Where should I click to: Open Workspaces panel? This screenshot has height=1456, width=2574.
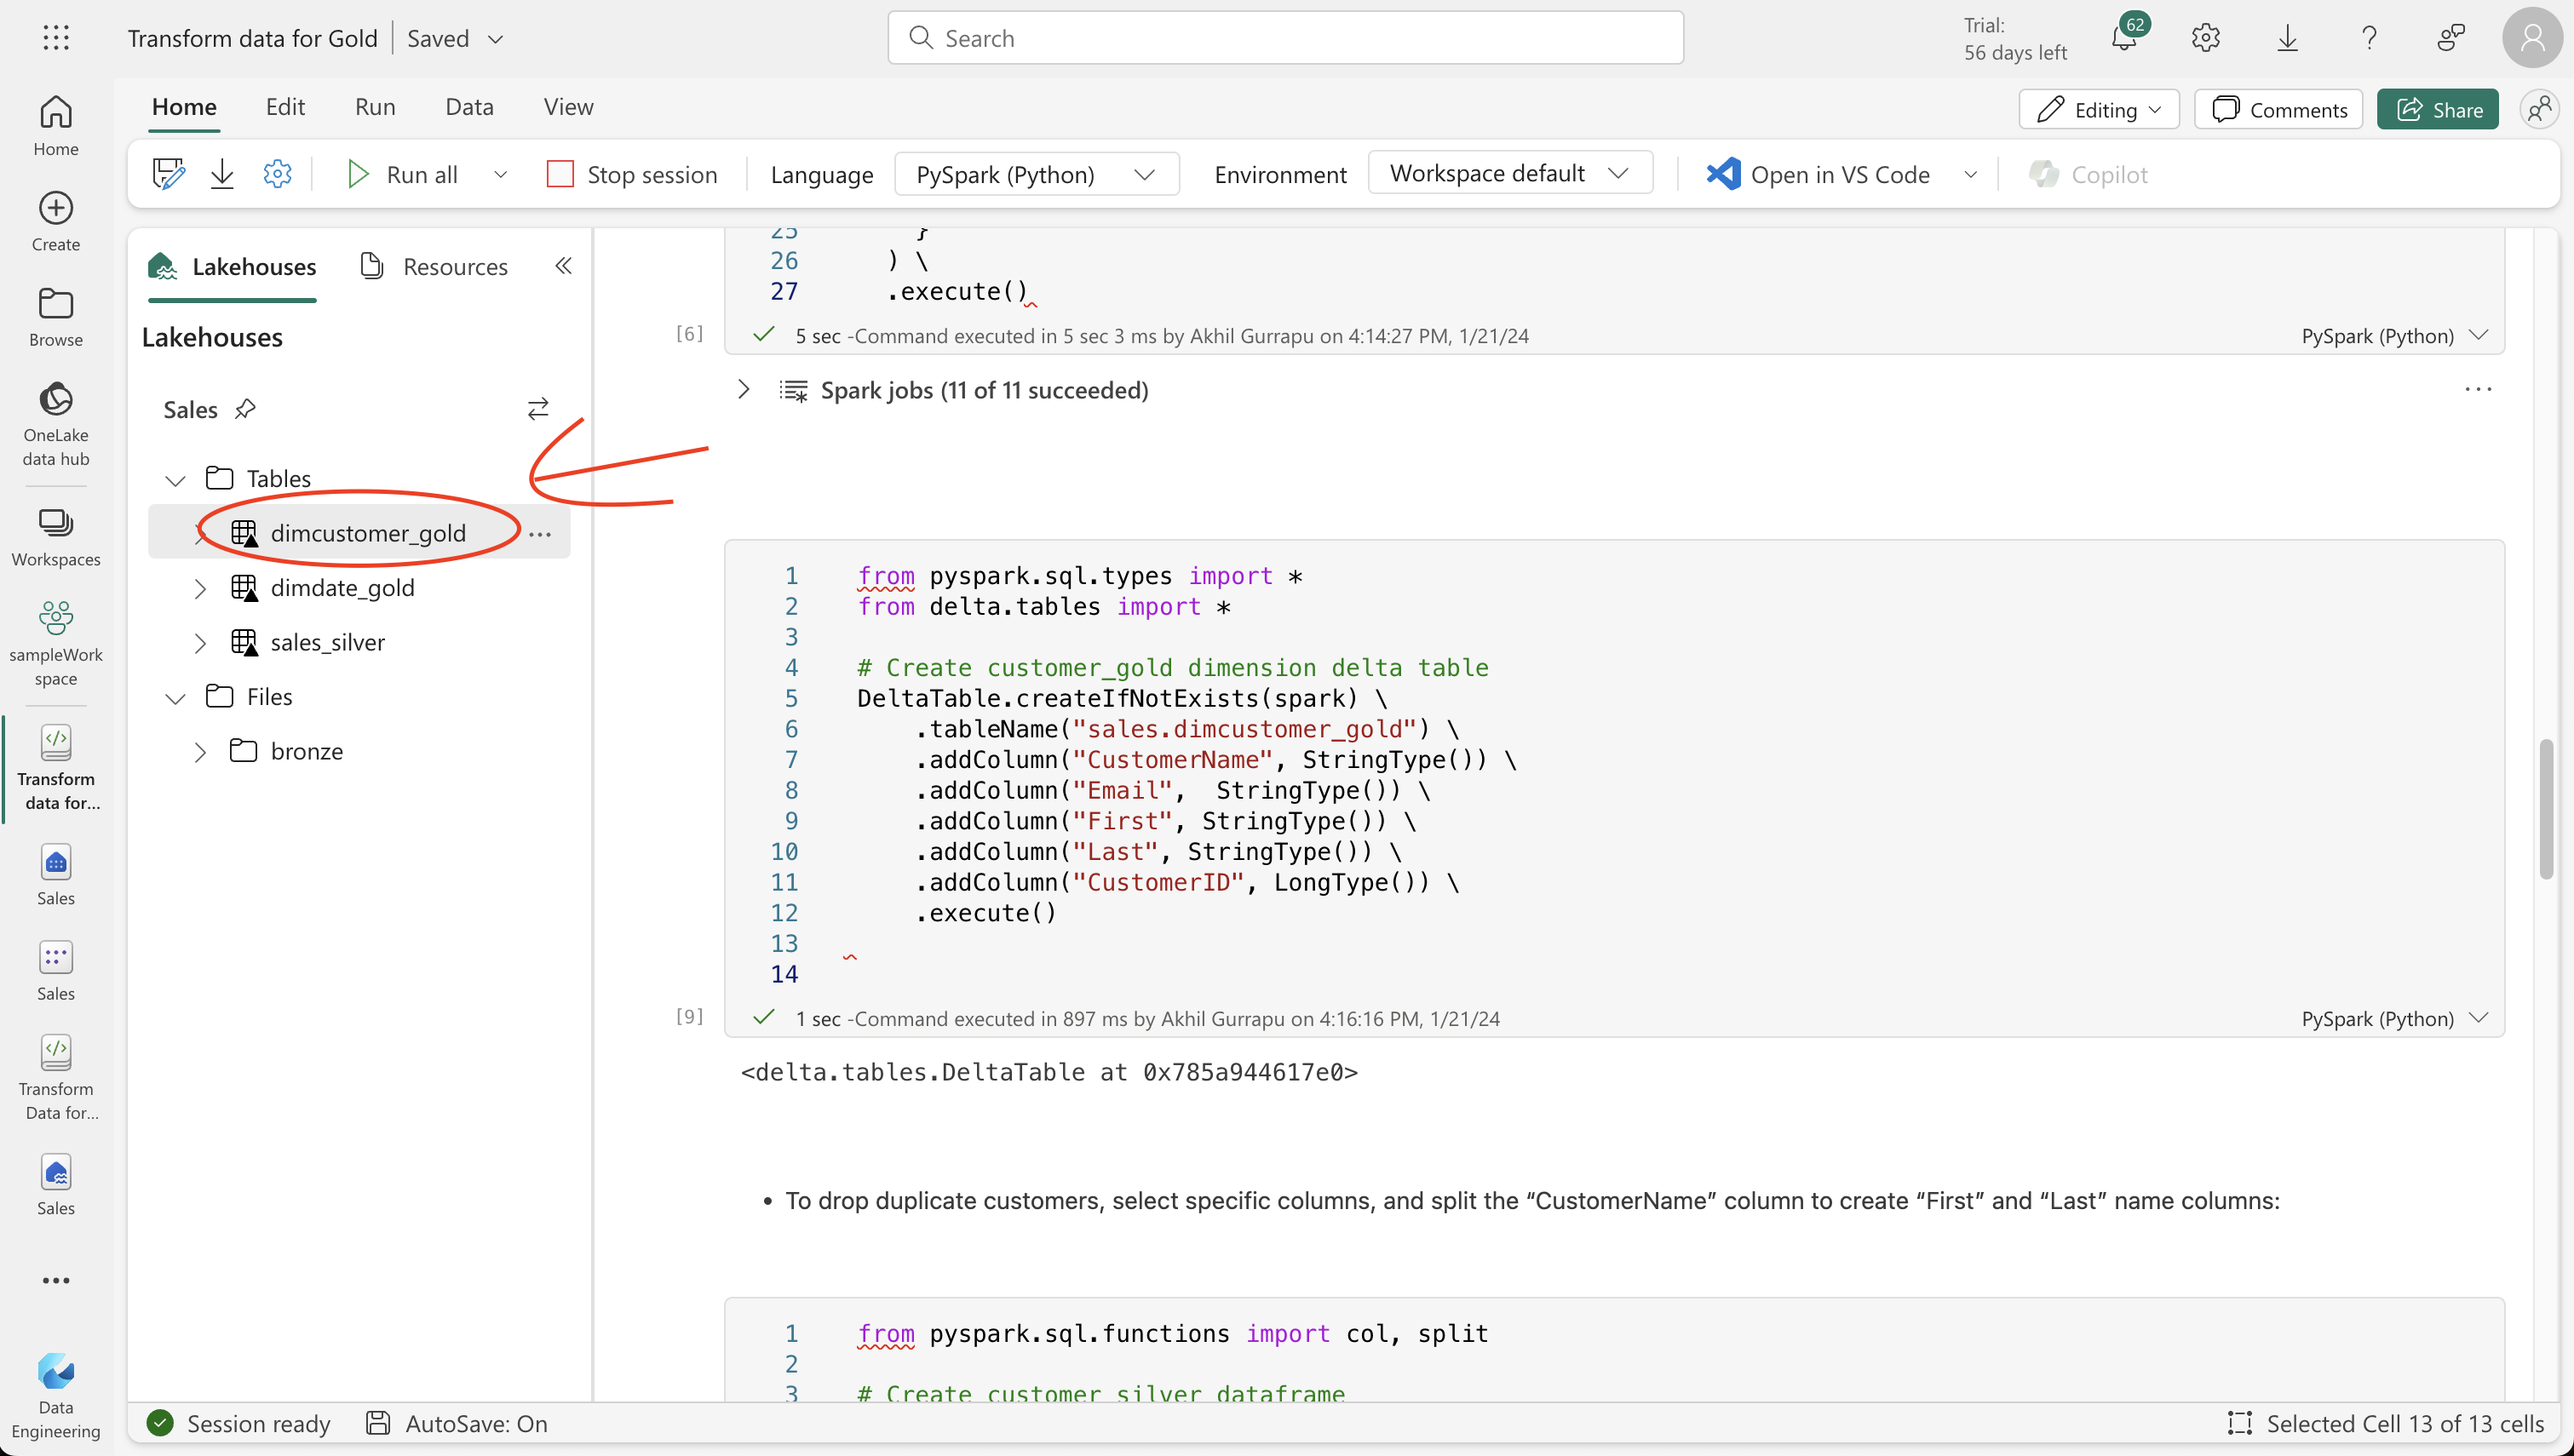click(56, 537)
